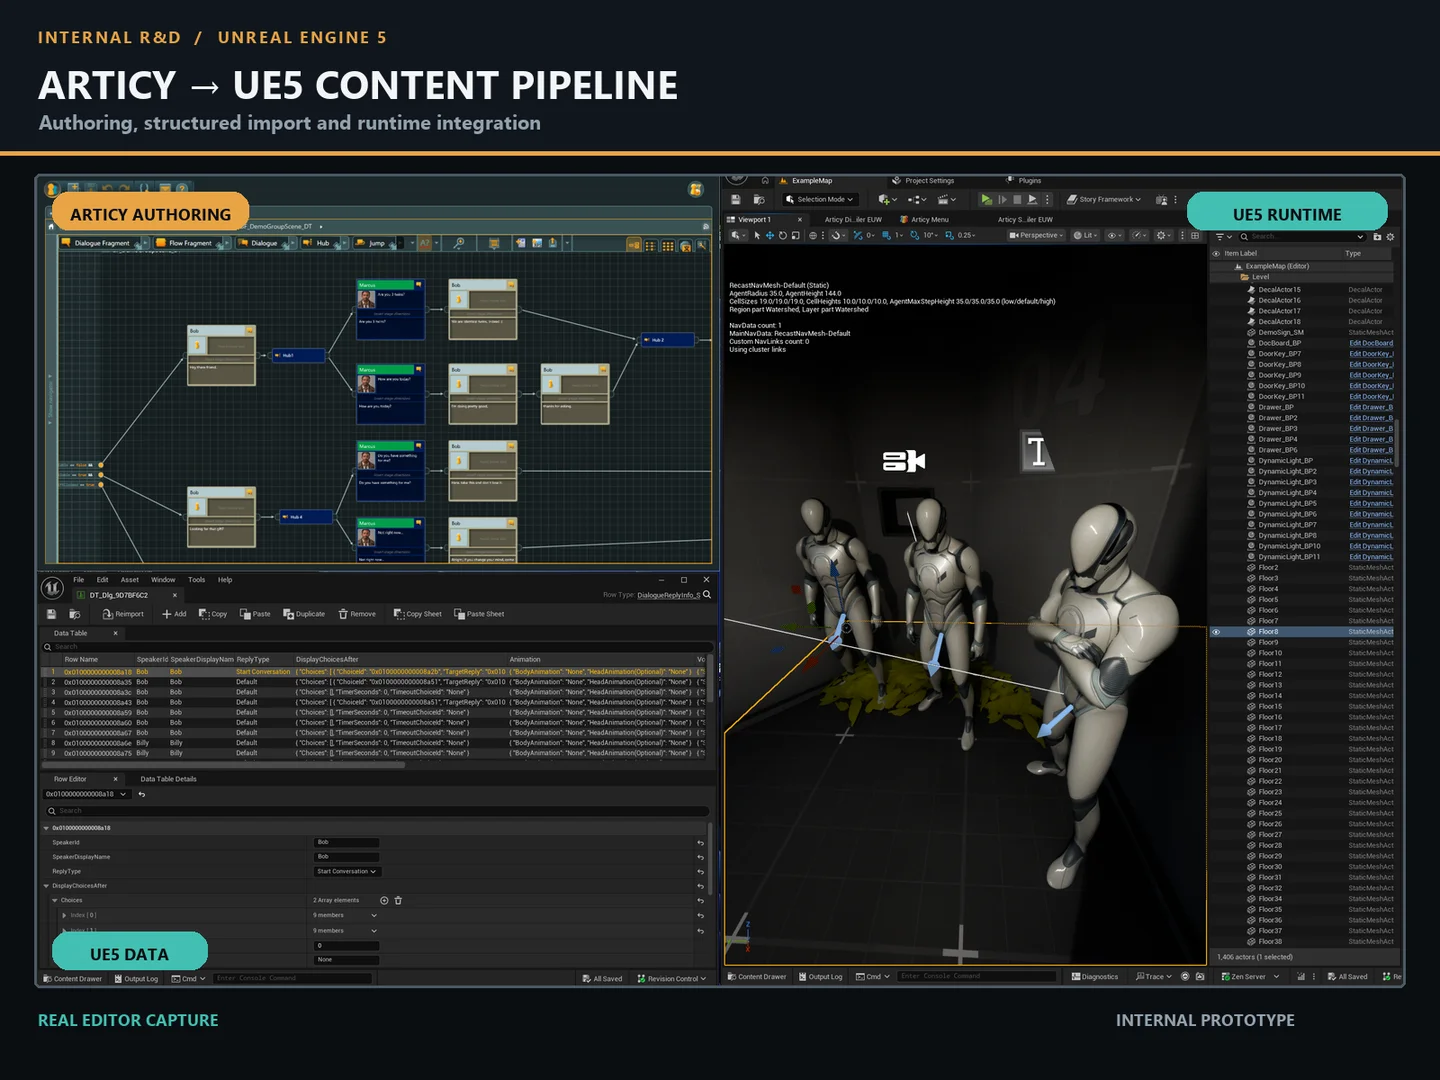Select the translate gizmo tool in the viewport toolbar

(770, 236)
